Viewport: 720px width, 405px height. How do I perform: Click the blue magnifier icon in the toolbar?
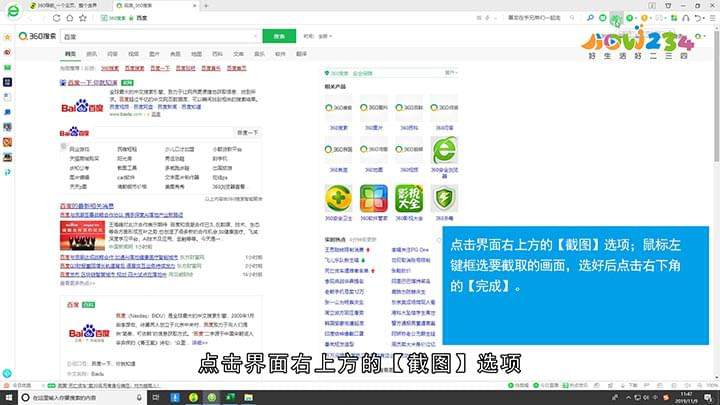click(x=590, y=18)
